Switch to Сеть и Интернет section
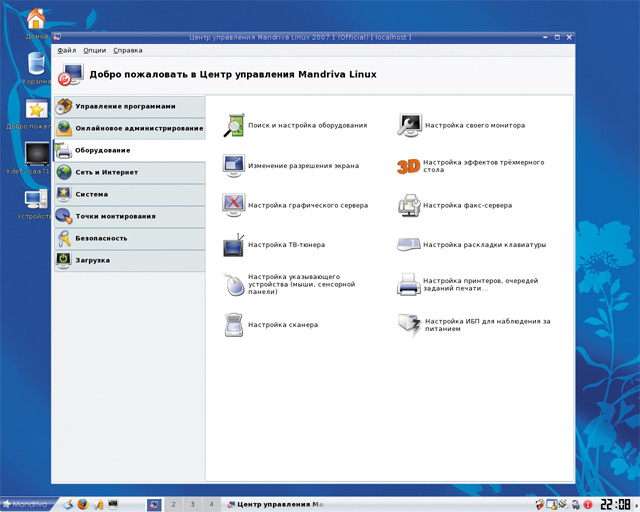The image size is (640, 512). point(130,172)
